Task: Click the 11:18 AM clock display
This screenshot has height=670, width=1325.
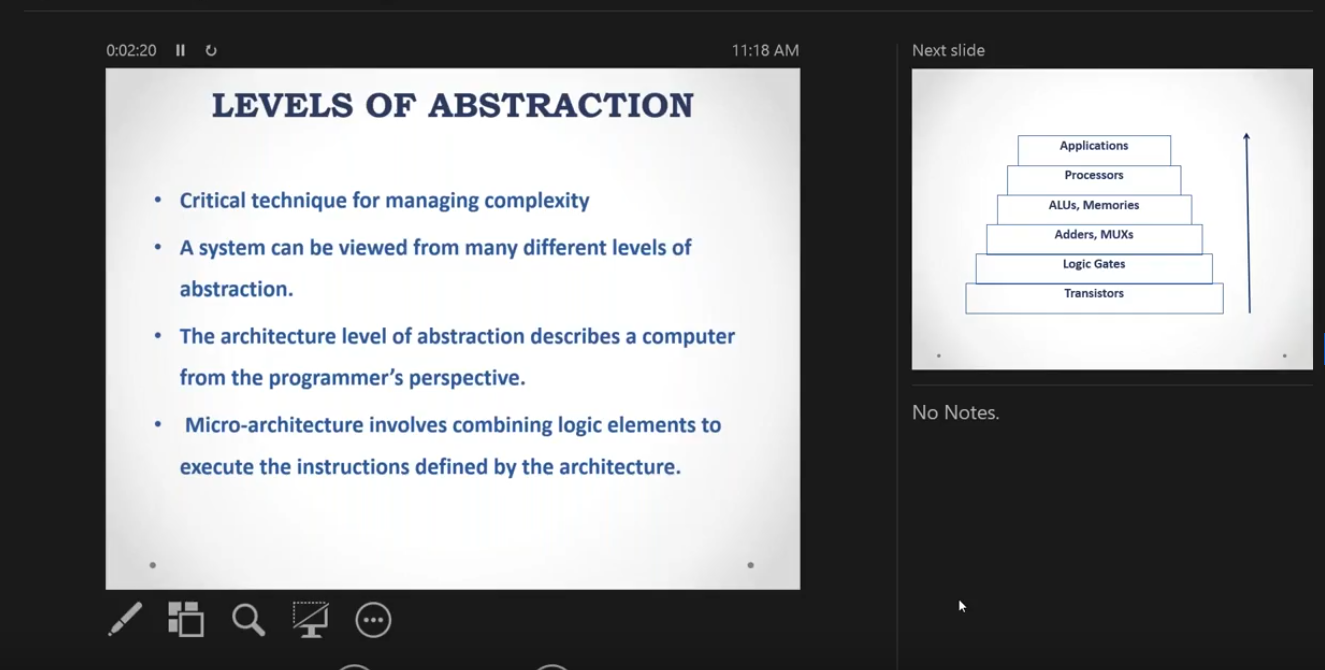Action: pyautogui.click(x=765, y=50)
